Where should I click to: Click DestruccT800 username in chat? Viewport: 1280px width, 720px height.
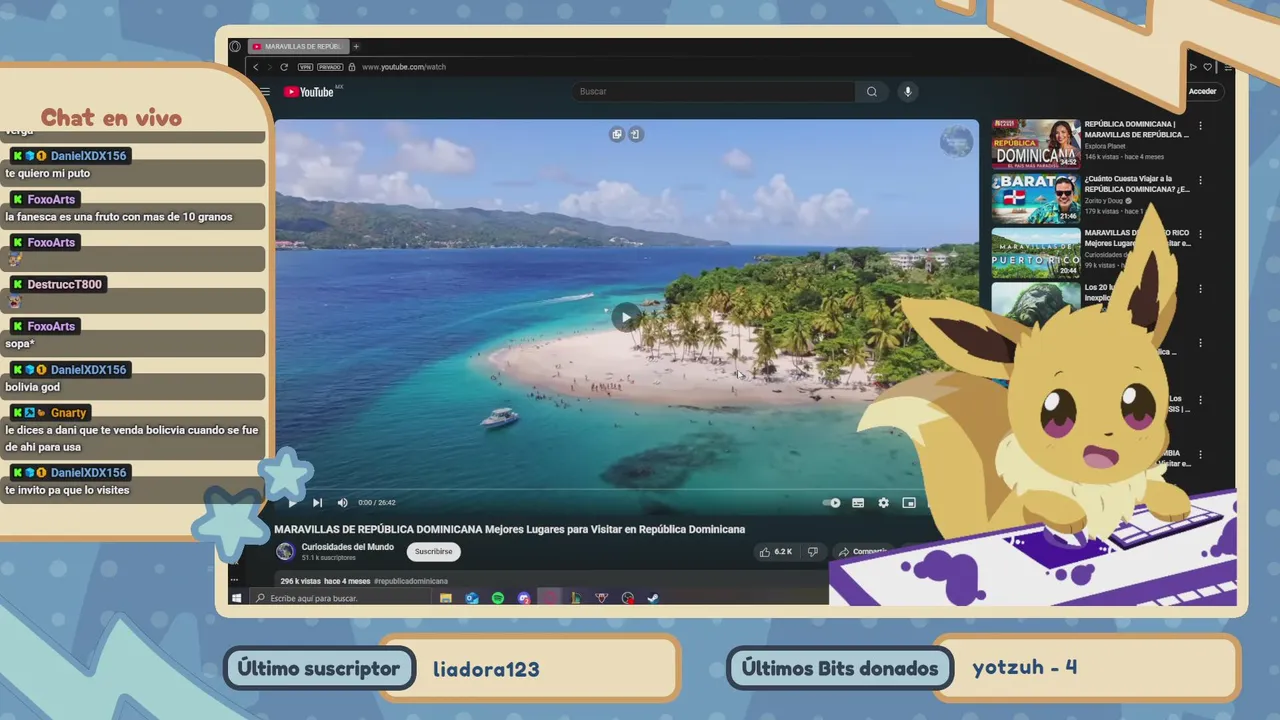[65, 285]
